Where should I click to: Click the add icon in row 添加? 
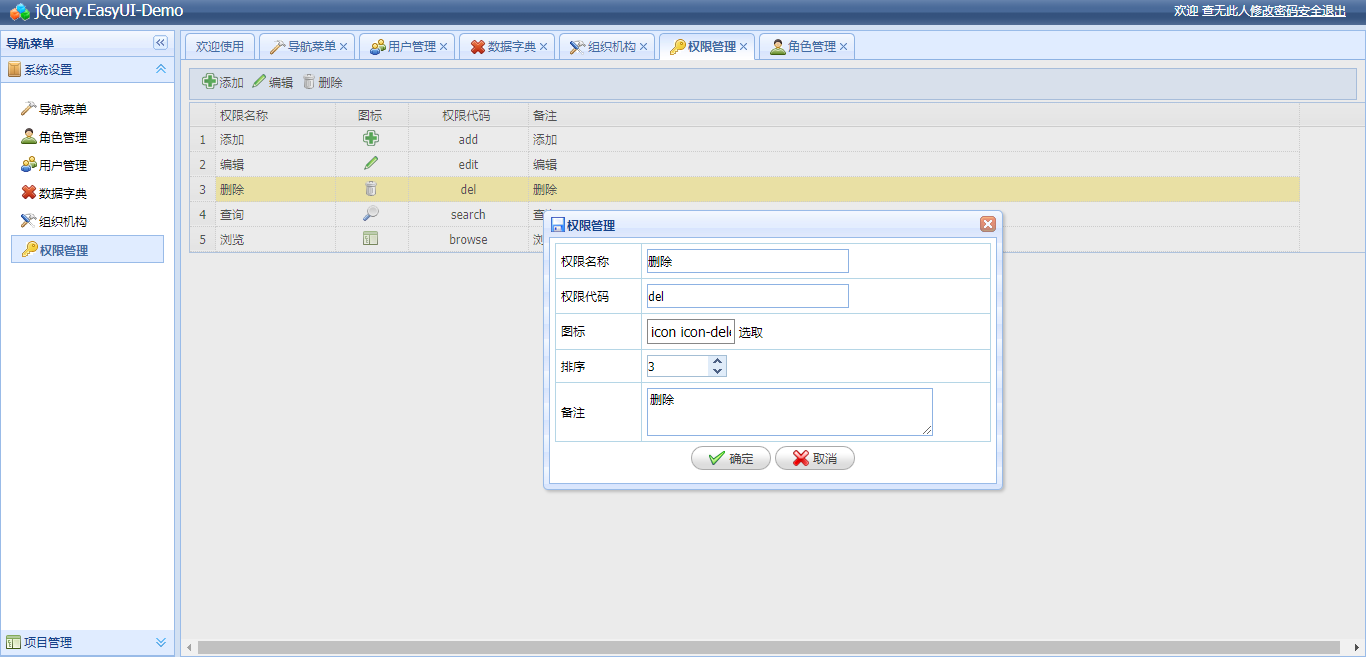click(x=371, y=139)
